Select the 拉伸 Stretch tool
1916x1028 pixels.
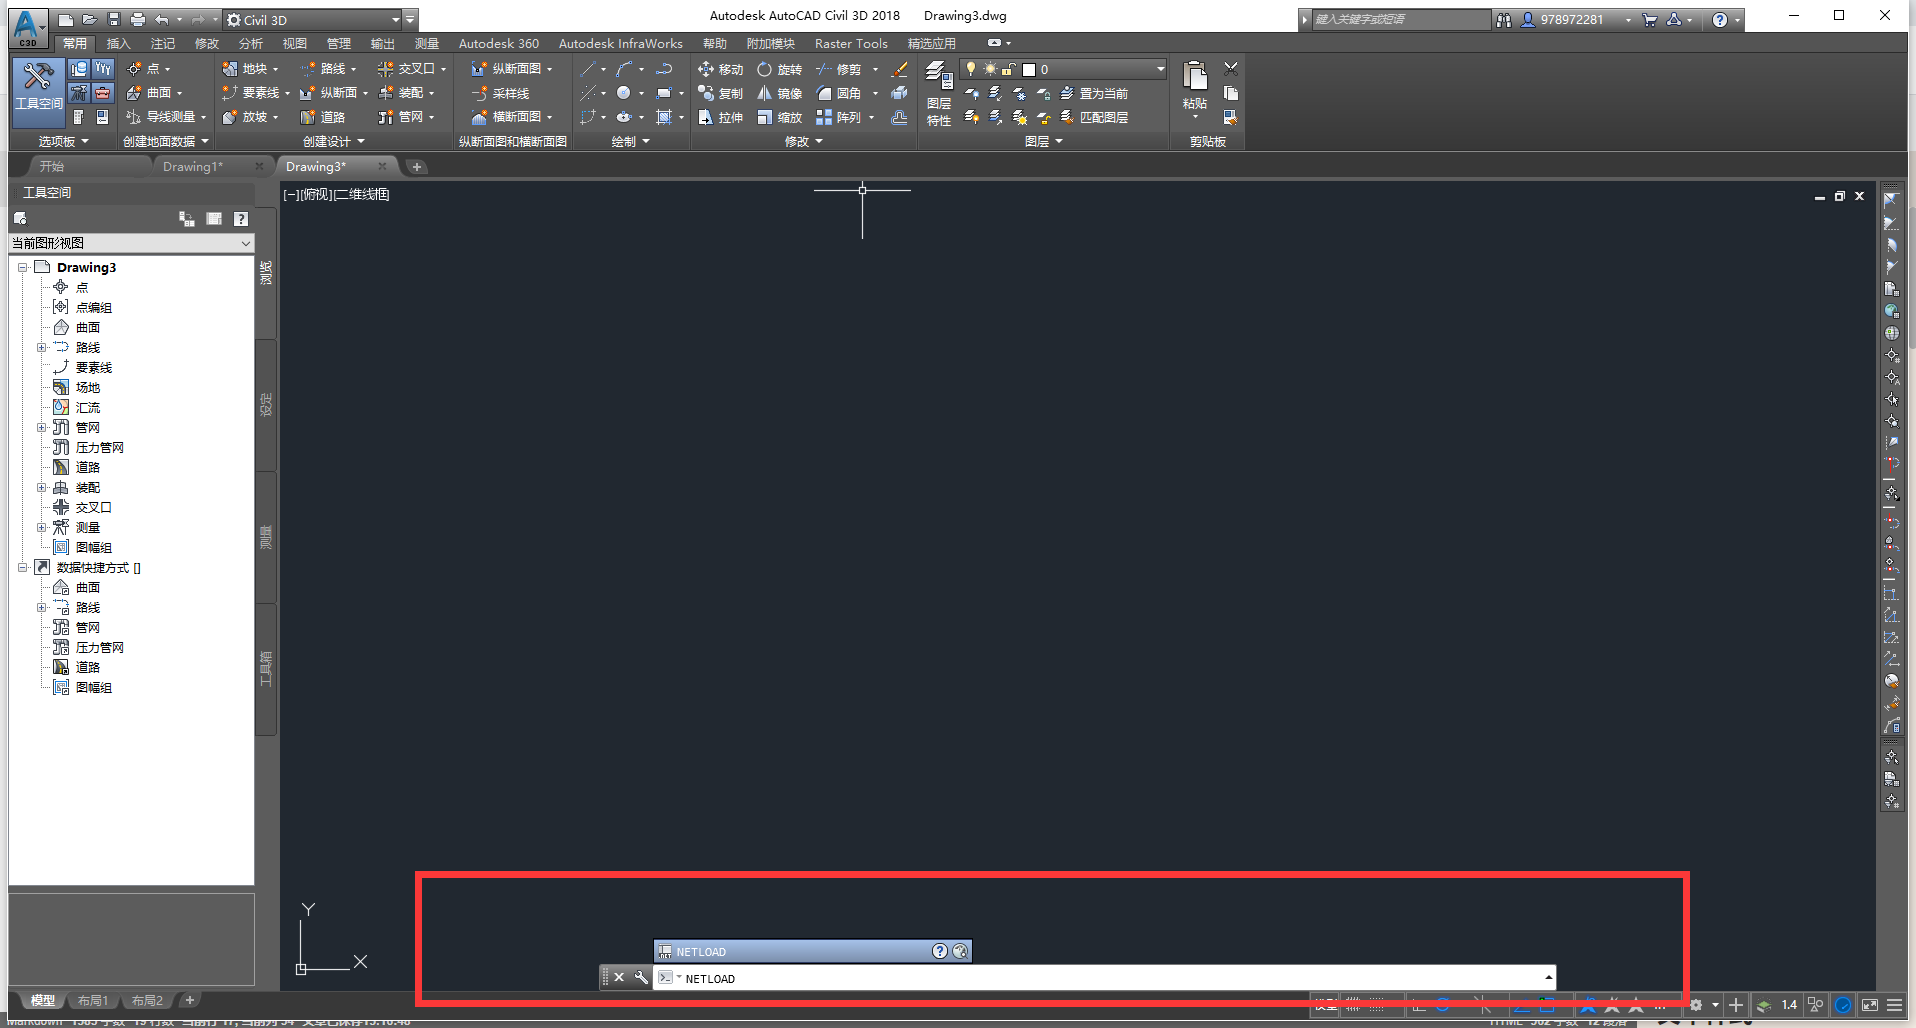tap(720, 117)
